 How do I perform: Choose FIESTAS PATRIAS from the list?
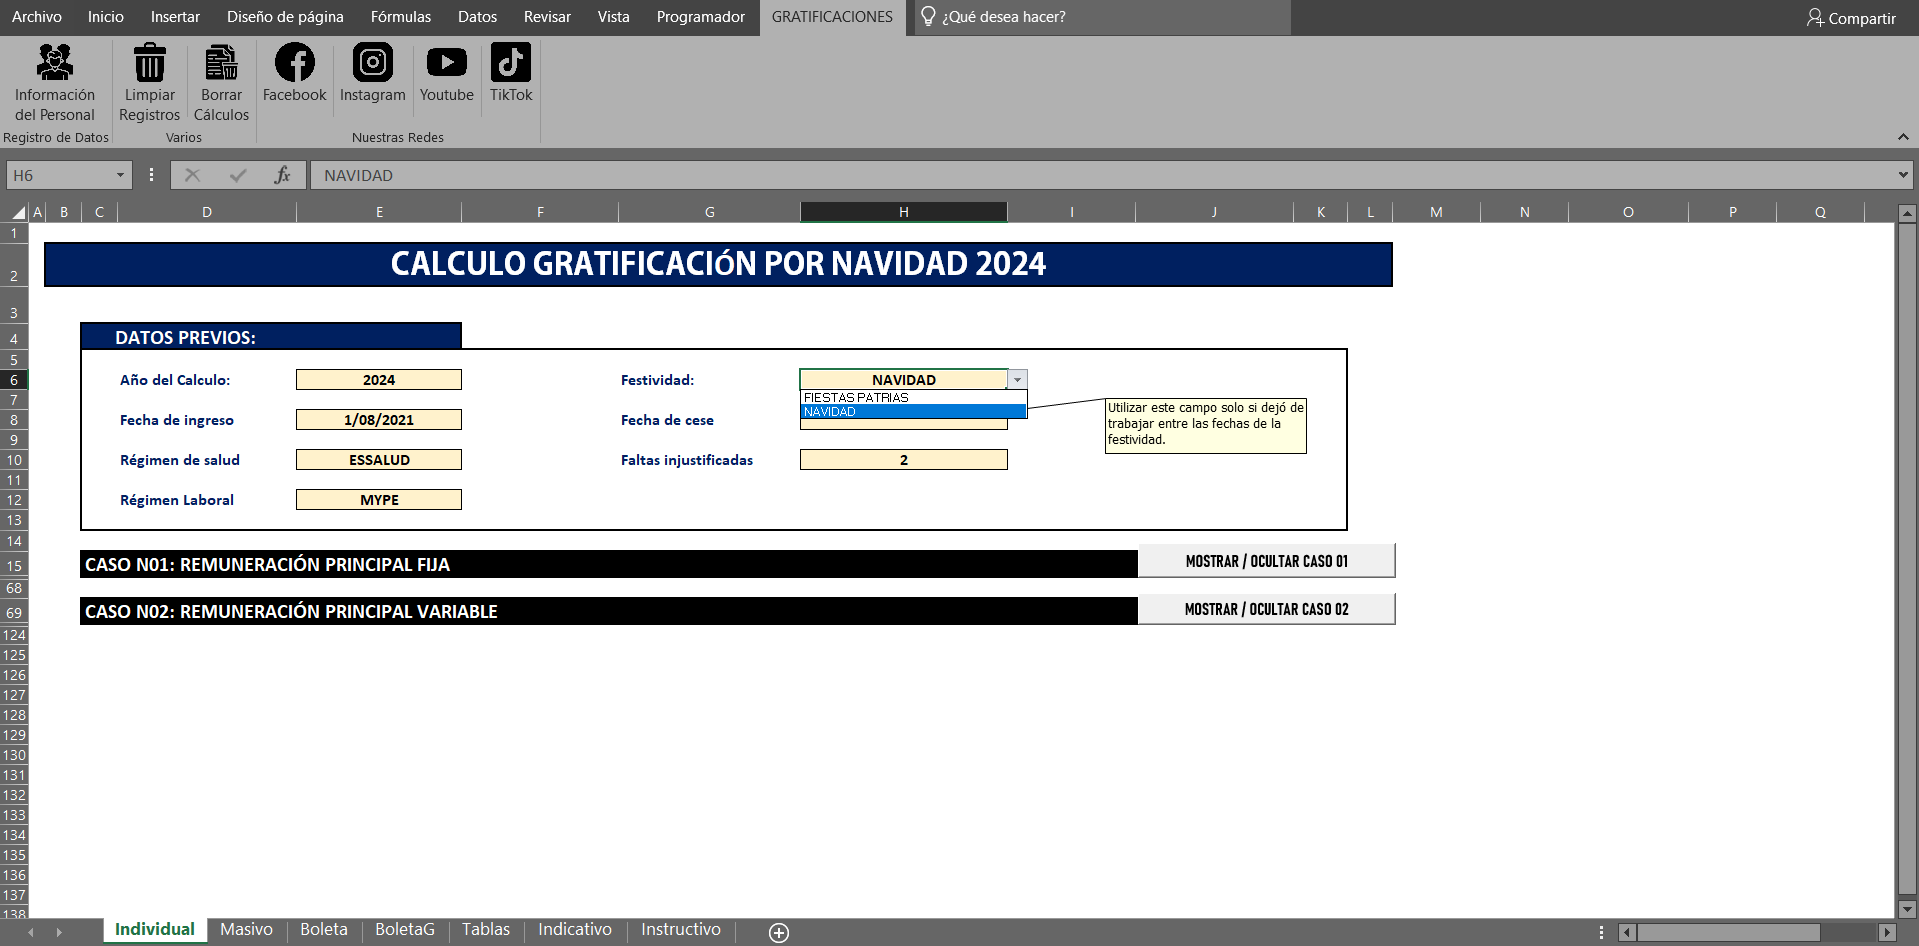point(856,397)
